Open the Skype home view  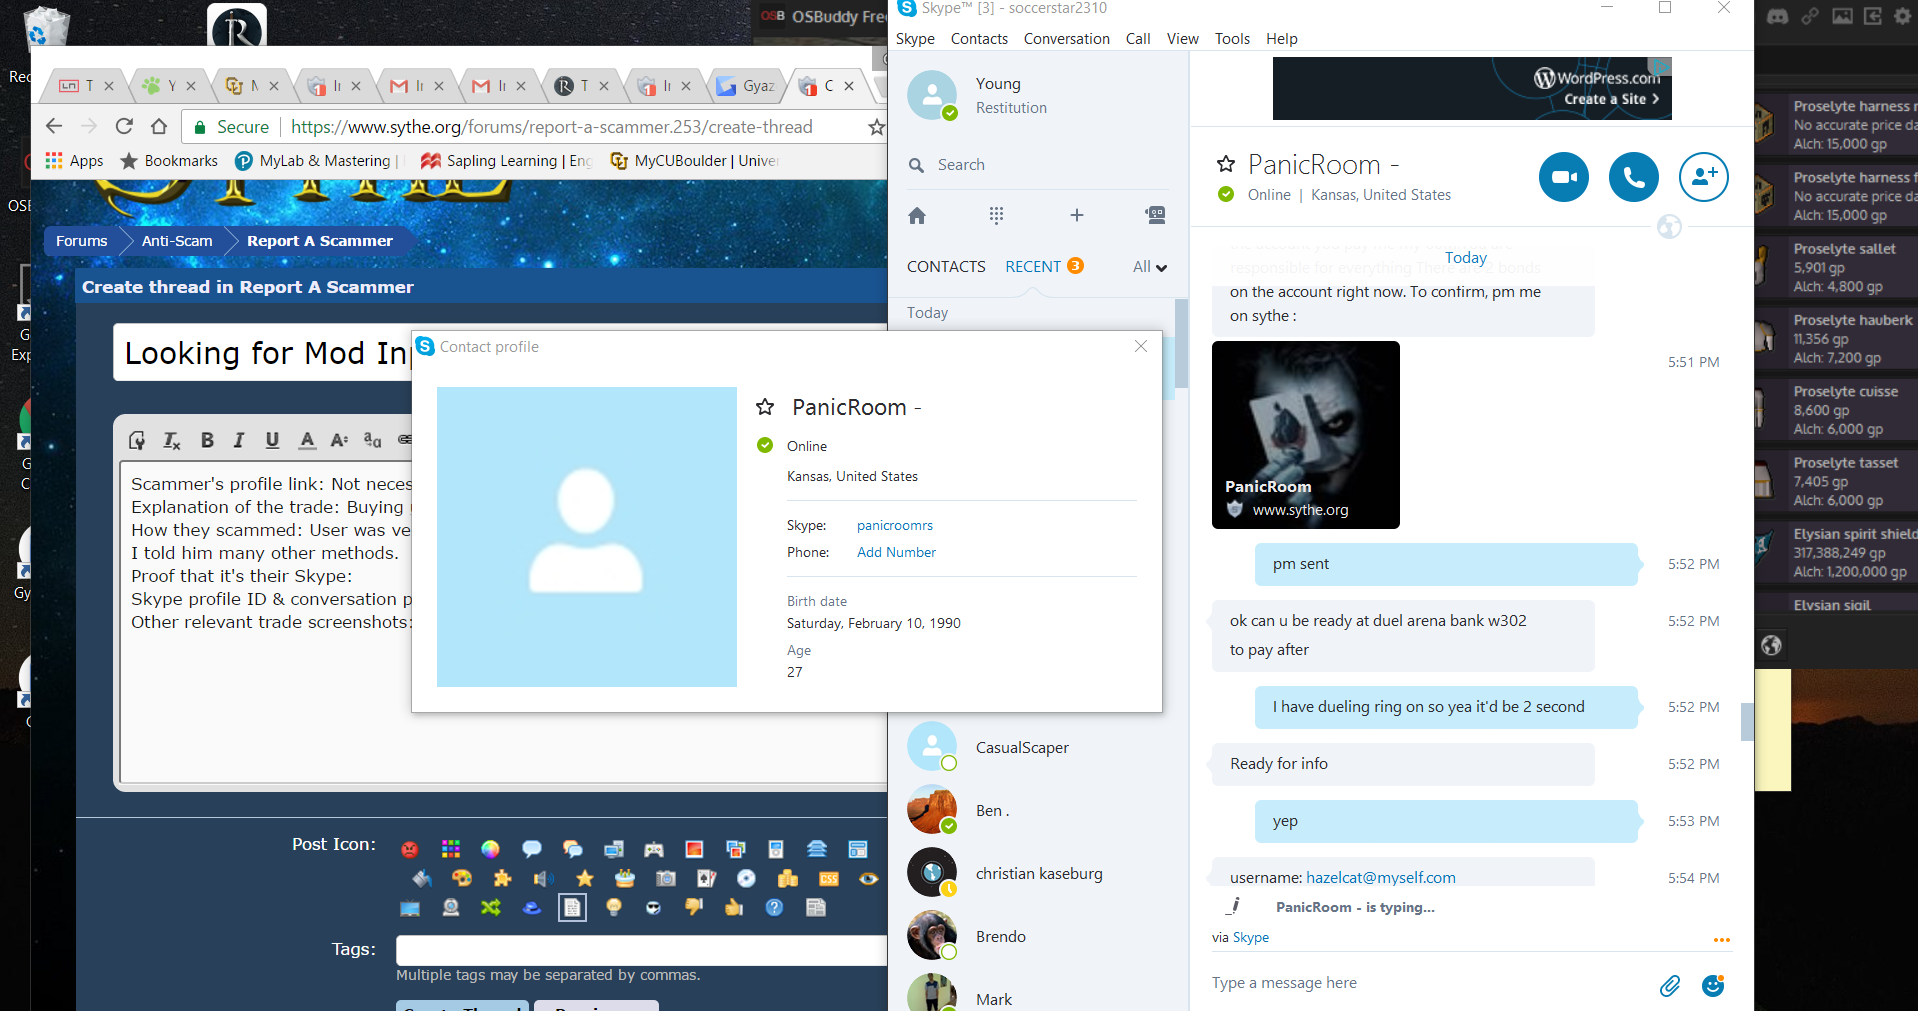(x=917, y=215)
